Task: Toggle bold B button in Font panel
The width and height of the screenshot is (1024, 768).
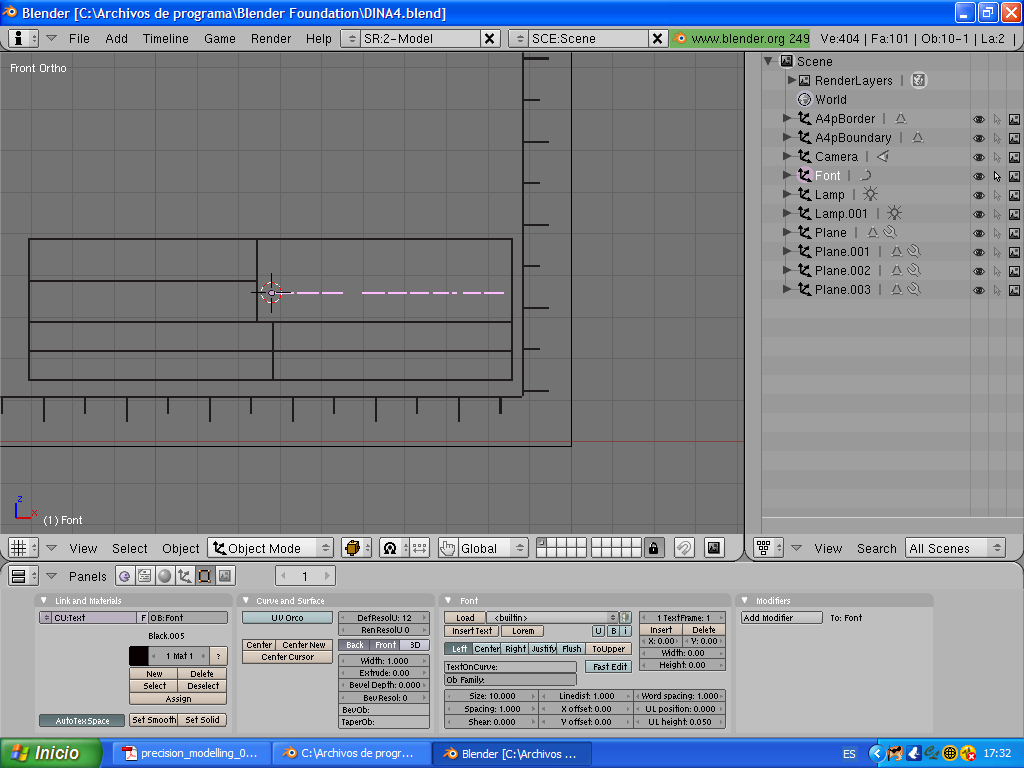Action: (x=613, y=631)
